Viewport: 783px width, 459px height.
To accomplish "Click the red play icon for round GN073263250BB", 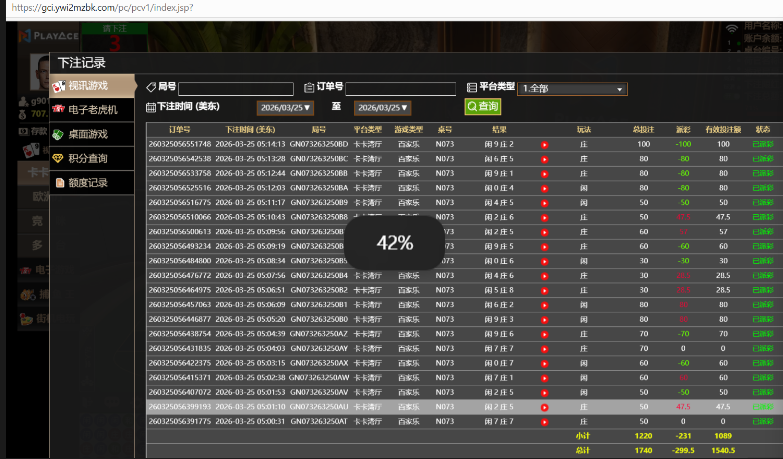I will 545,173.
